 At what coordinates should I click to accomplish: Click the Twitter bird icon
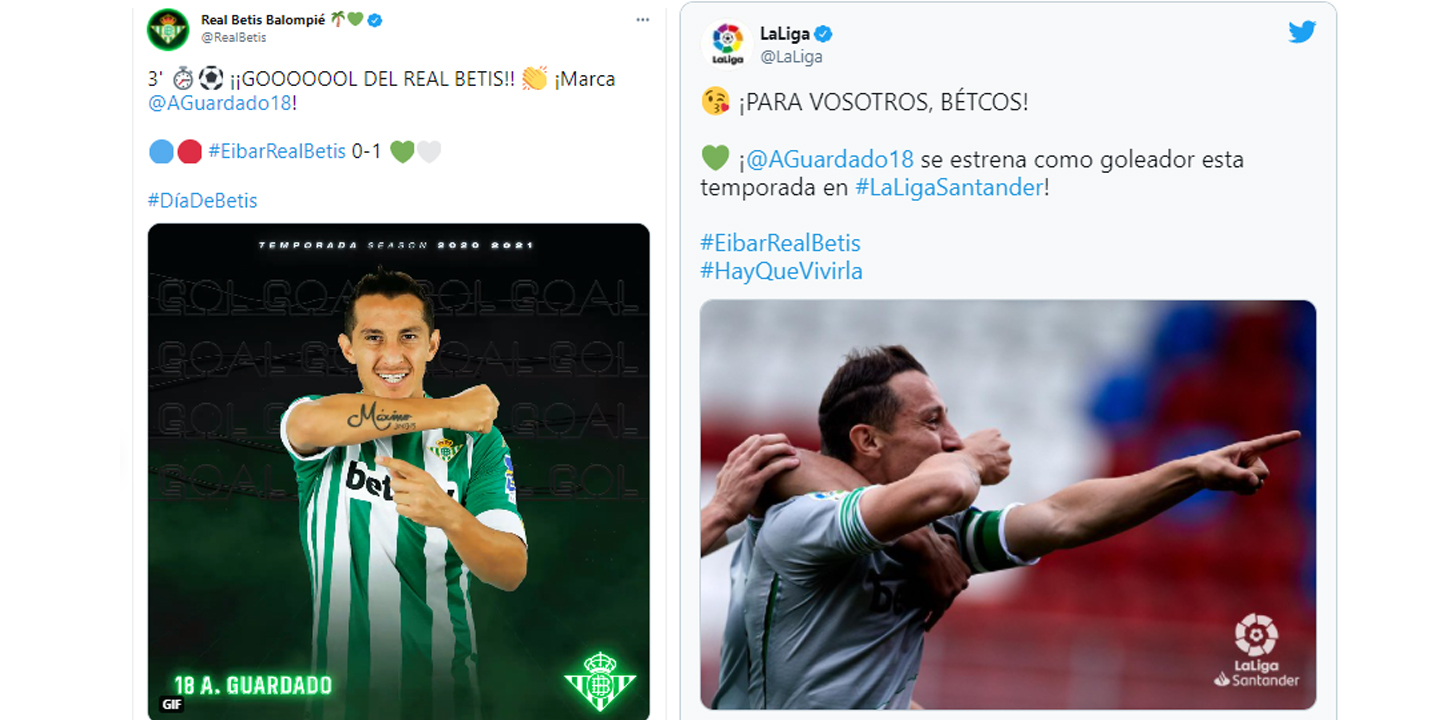click(1301, 32)
